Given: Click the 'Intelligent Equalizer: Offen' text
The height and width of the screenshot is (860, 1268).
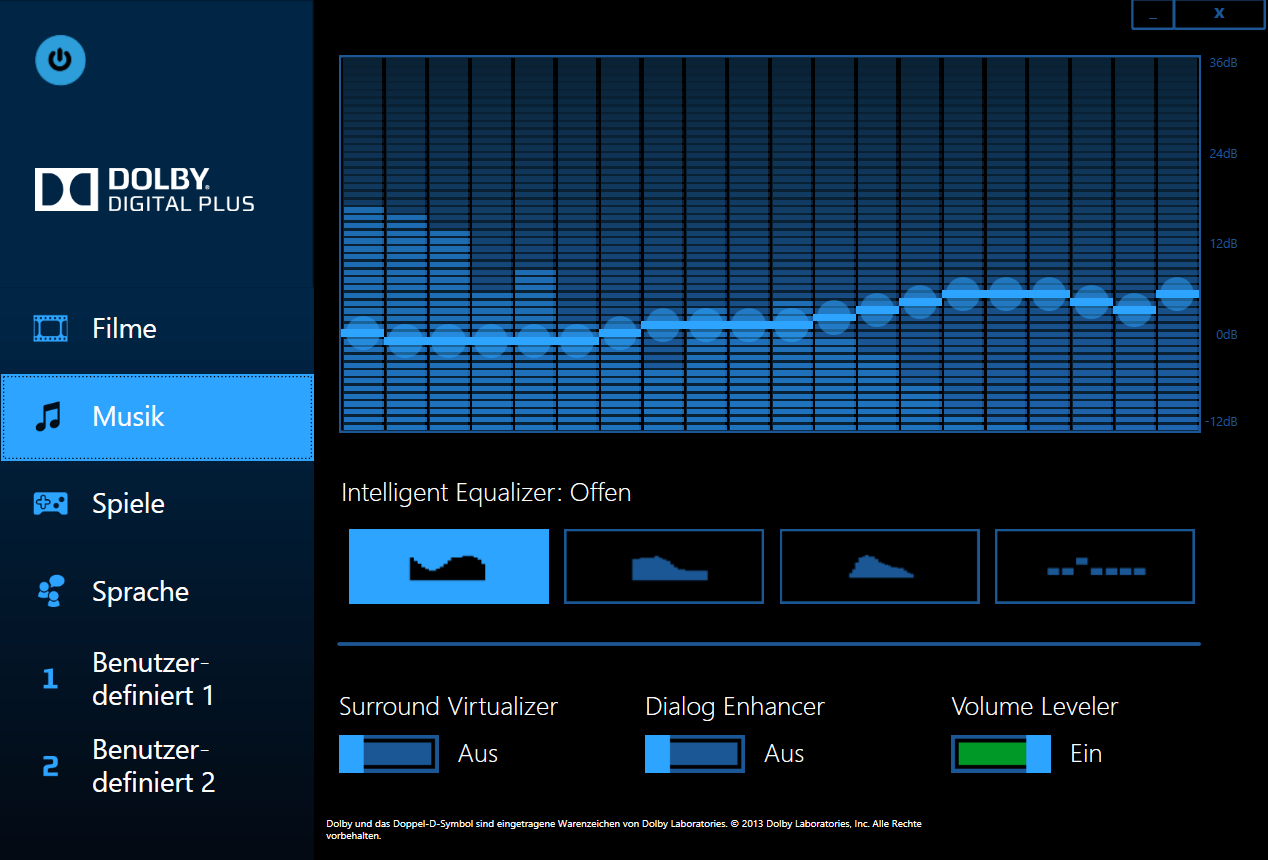Looking at the screenshot, I should tap(486, 493).
